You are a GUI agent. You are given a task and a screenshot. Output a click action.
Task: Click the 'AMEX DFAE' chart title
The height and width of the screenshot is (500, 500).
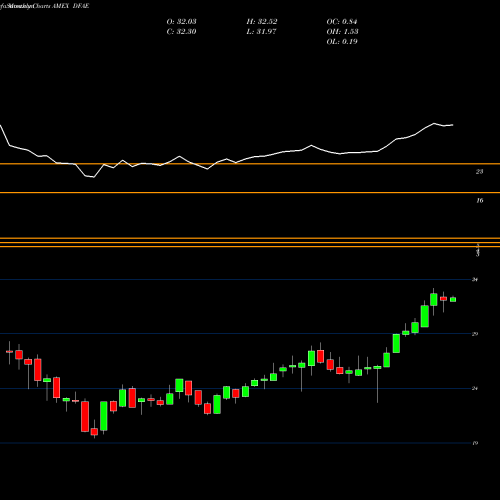(71, 6)
